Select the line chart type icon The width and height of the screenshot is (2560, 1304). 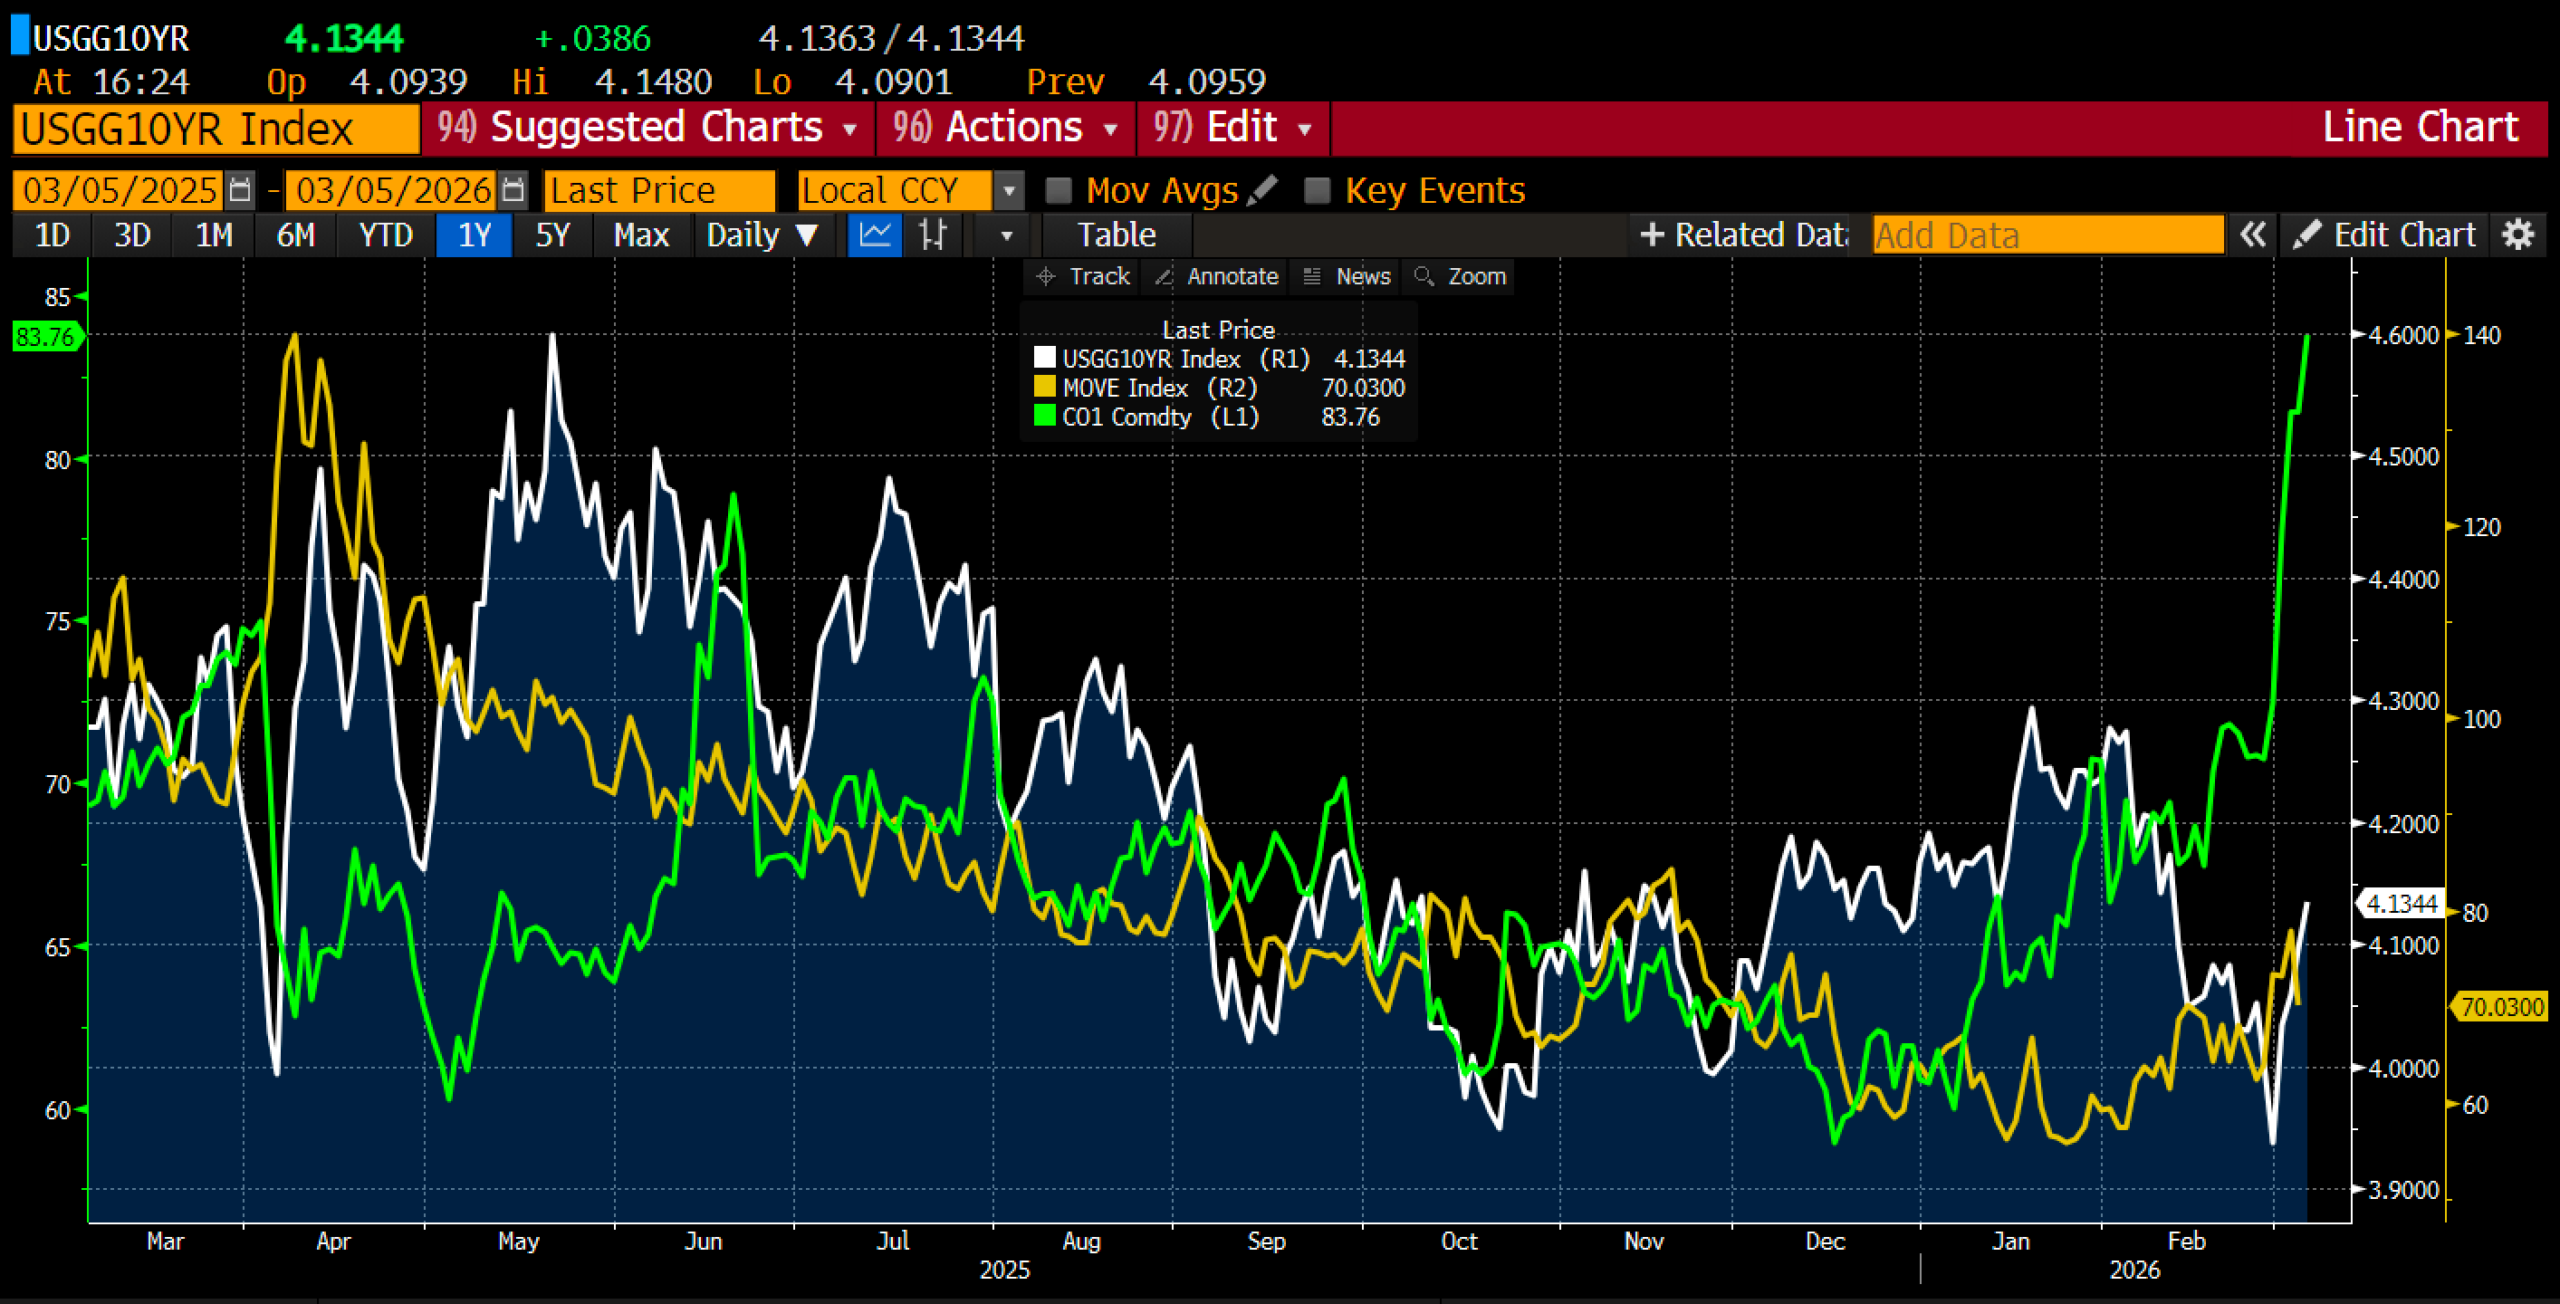875,235
